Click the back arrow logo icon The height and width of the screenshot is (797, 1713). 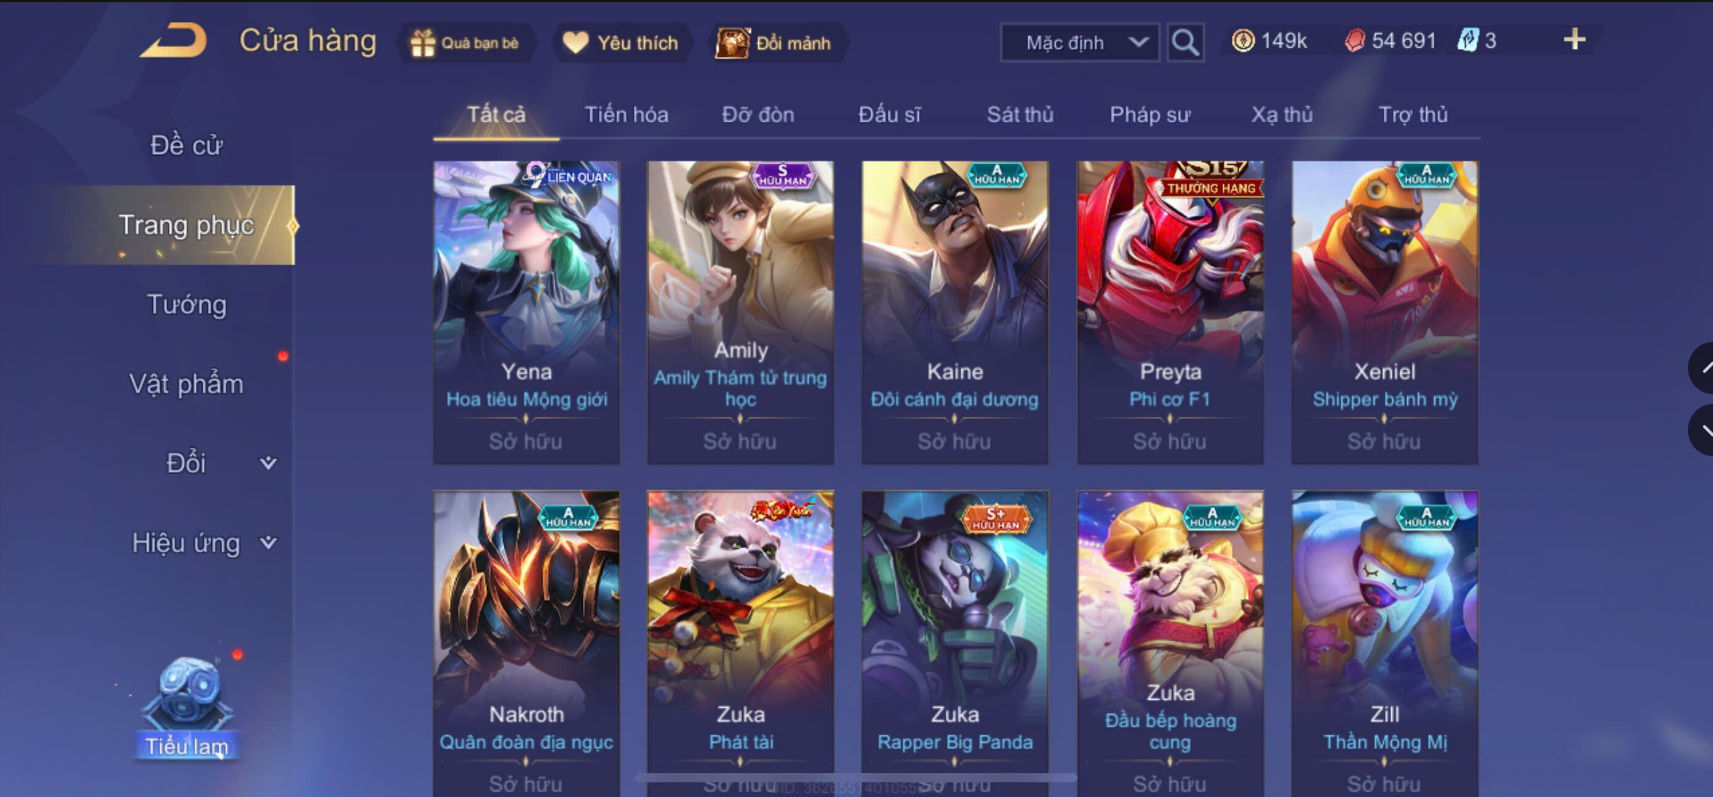tap(173, 41)
